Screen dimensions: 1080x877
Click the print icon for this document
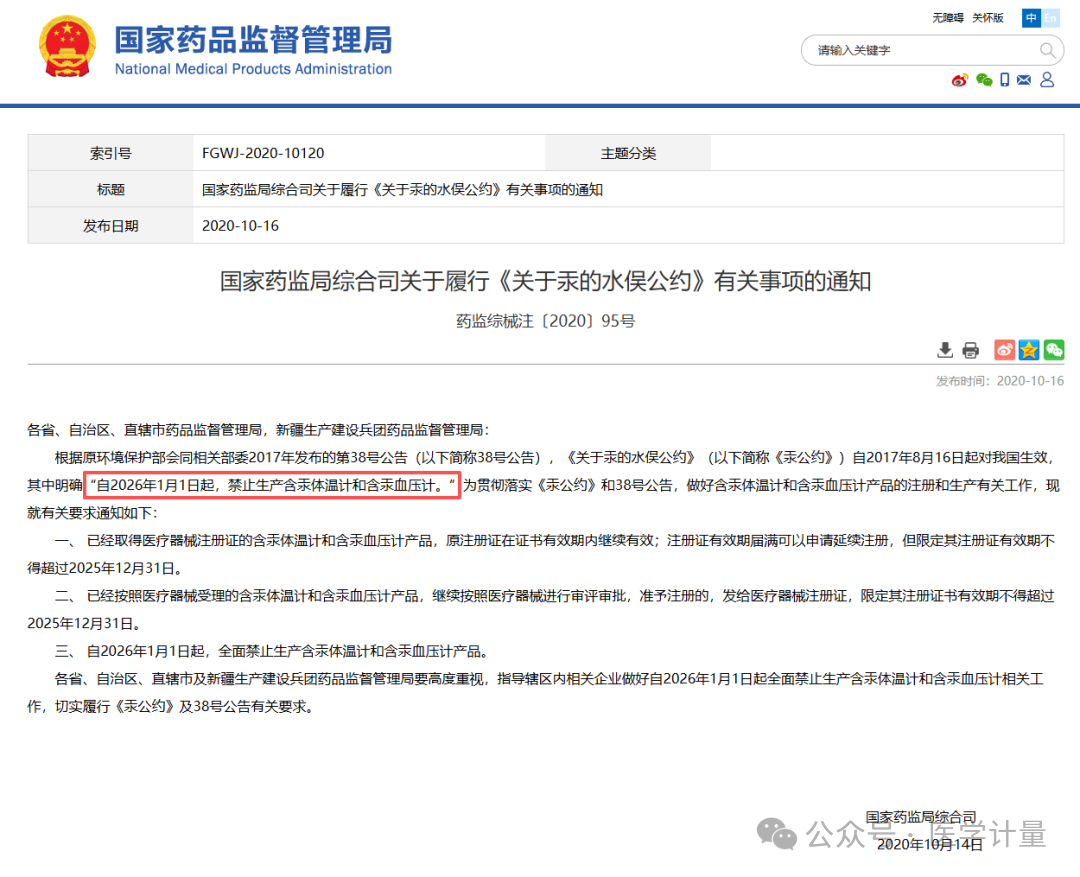pyautogui.click(x=970, y=350)
